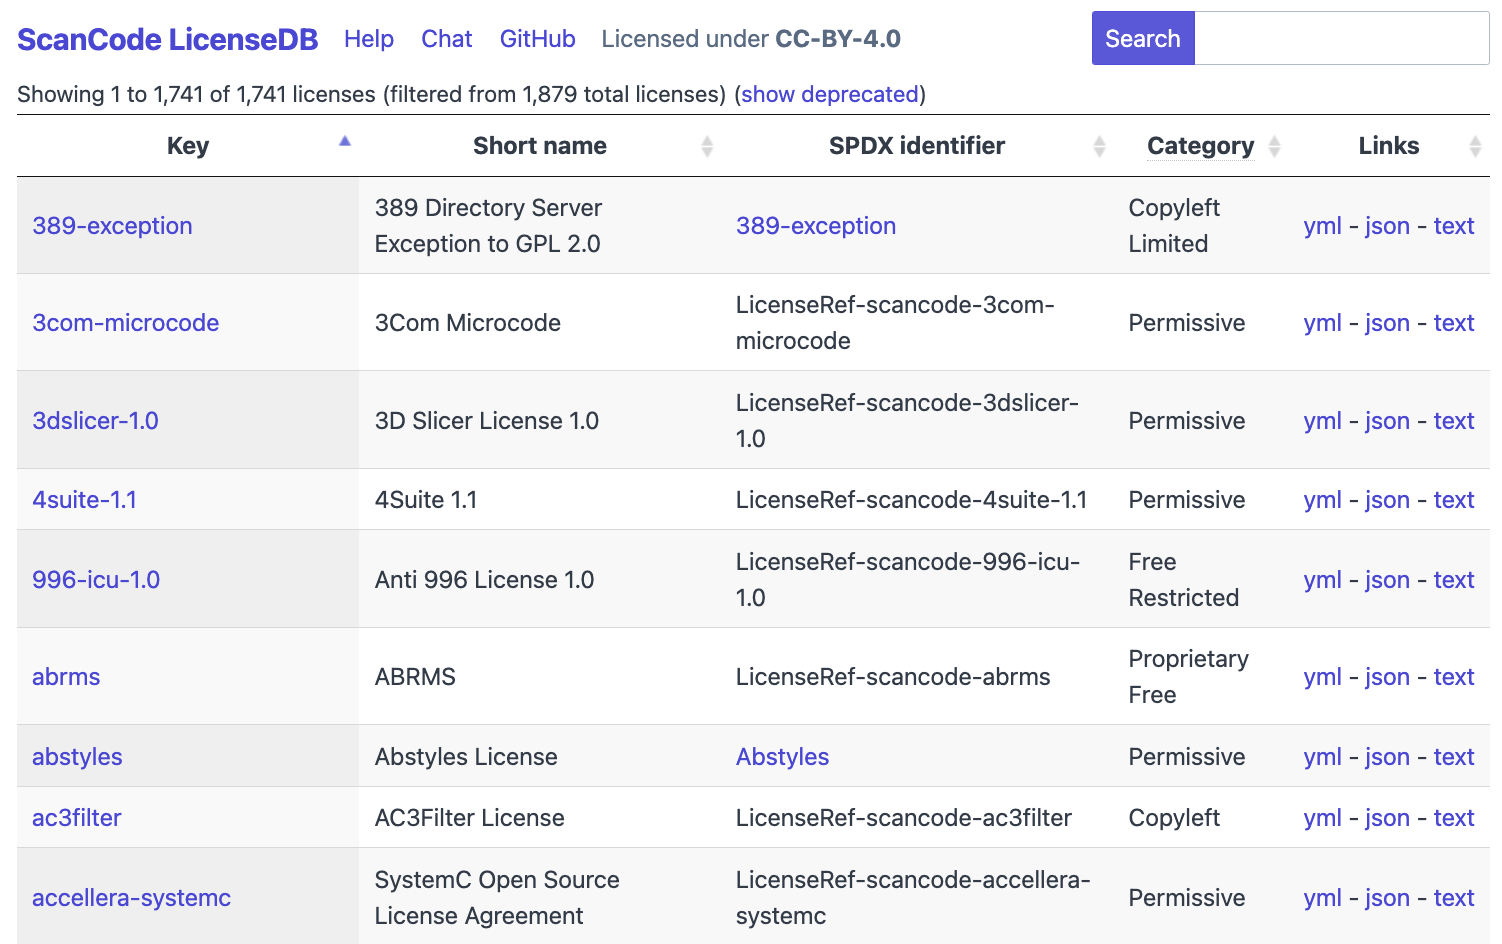Sort by the Category column header
Viewport: 1502px width, 944px height.
[x=1199, y=146]
